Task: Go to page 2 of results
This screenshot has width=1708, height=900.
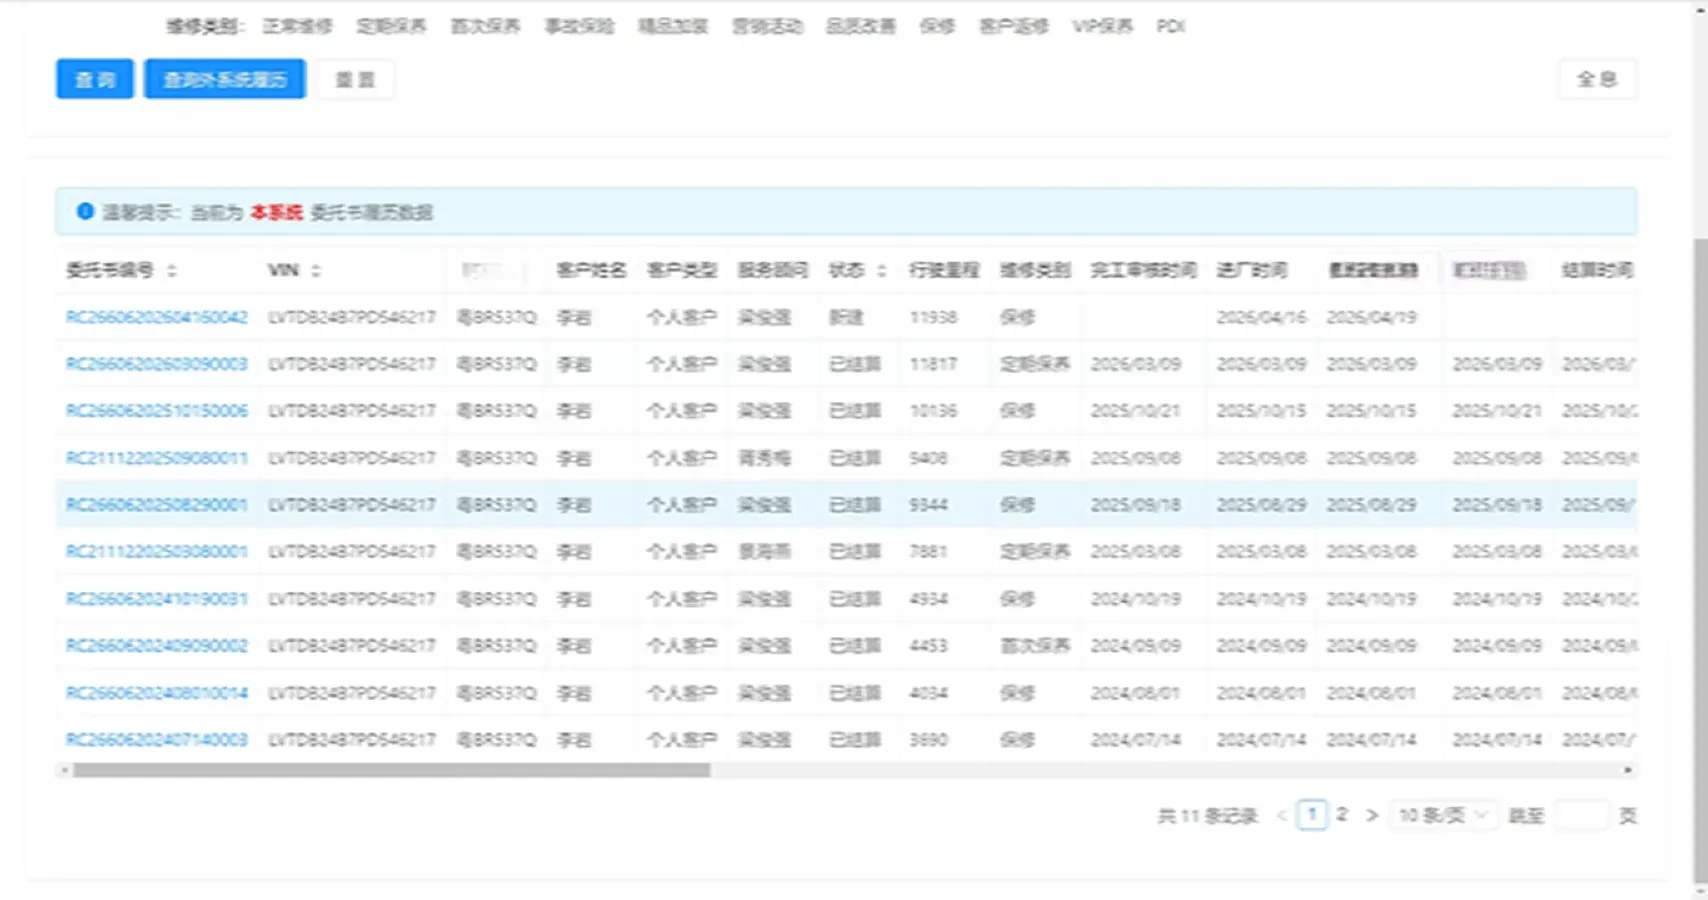Action: [x=1342, y=815]
